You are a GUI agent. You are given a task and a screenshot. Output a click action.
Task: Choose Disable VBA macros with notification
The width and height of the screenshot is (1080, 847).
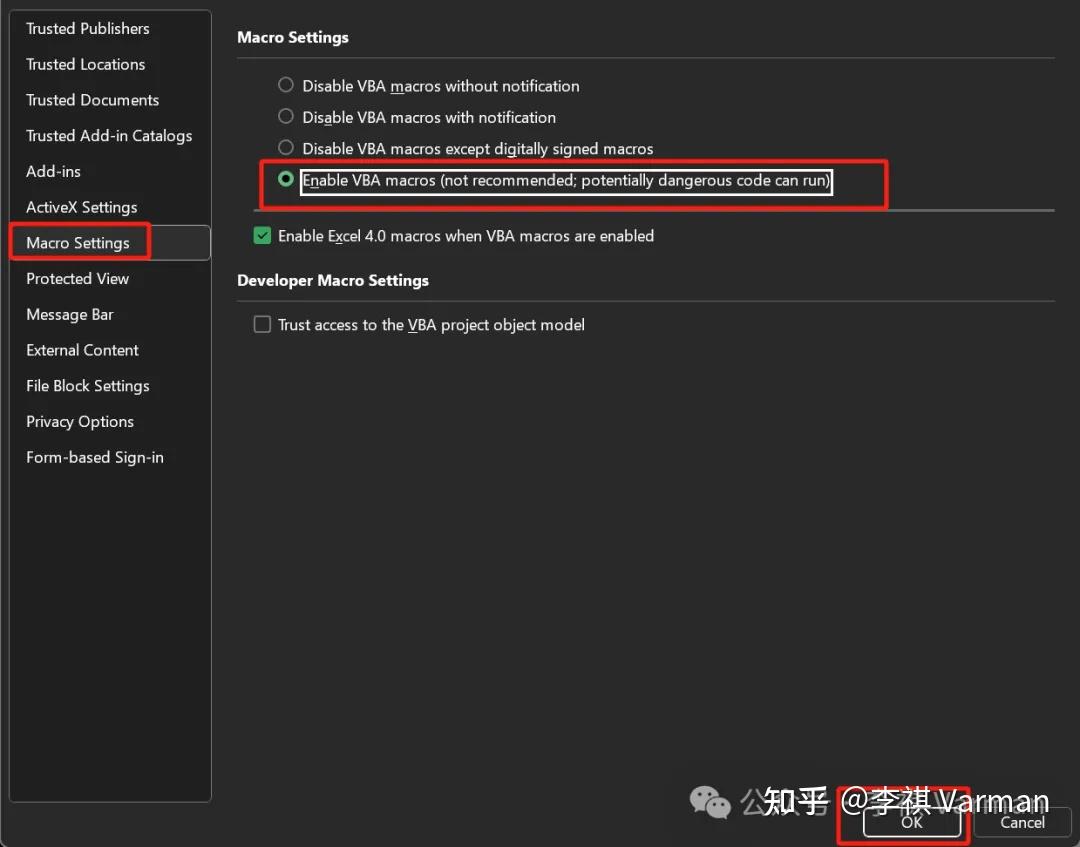point(285,117)
